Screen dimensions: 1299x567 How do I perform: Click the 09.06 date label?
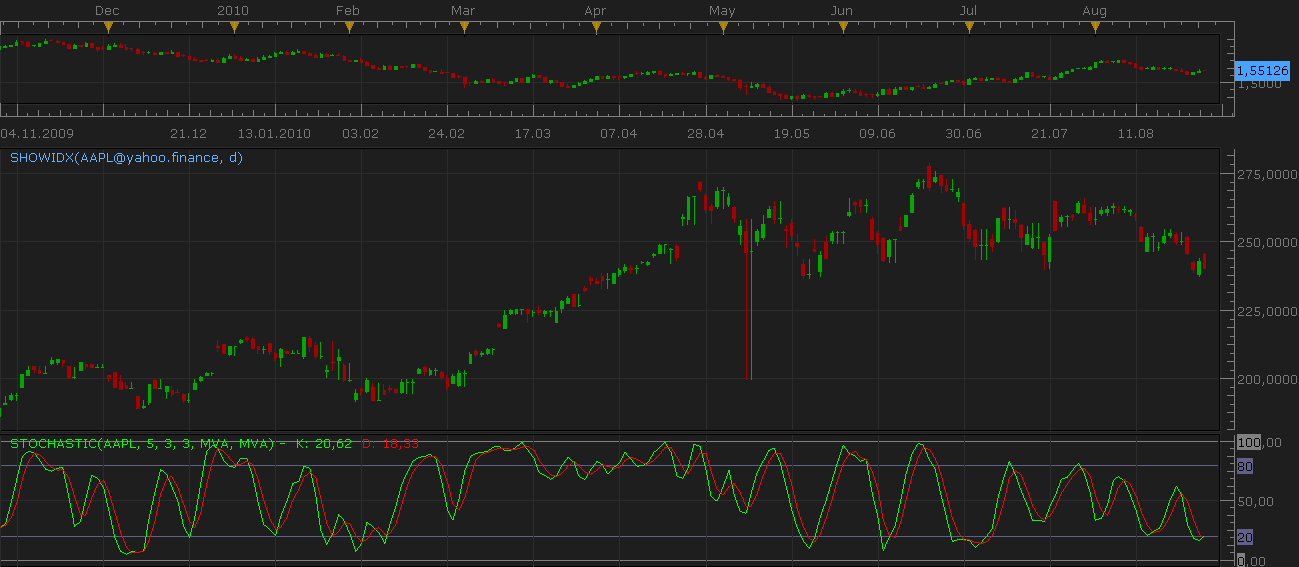coord(877,133)
